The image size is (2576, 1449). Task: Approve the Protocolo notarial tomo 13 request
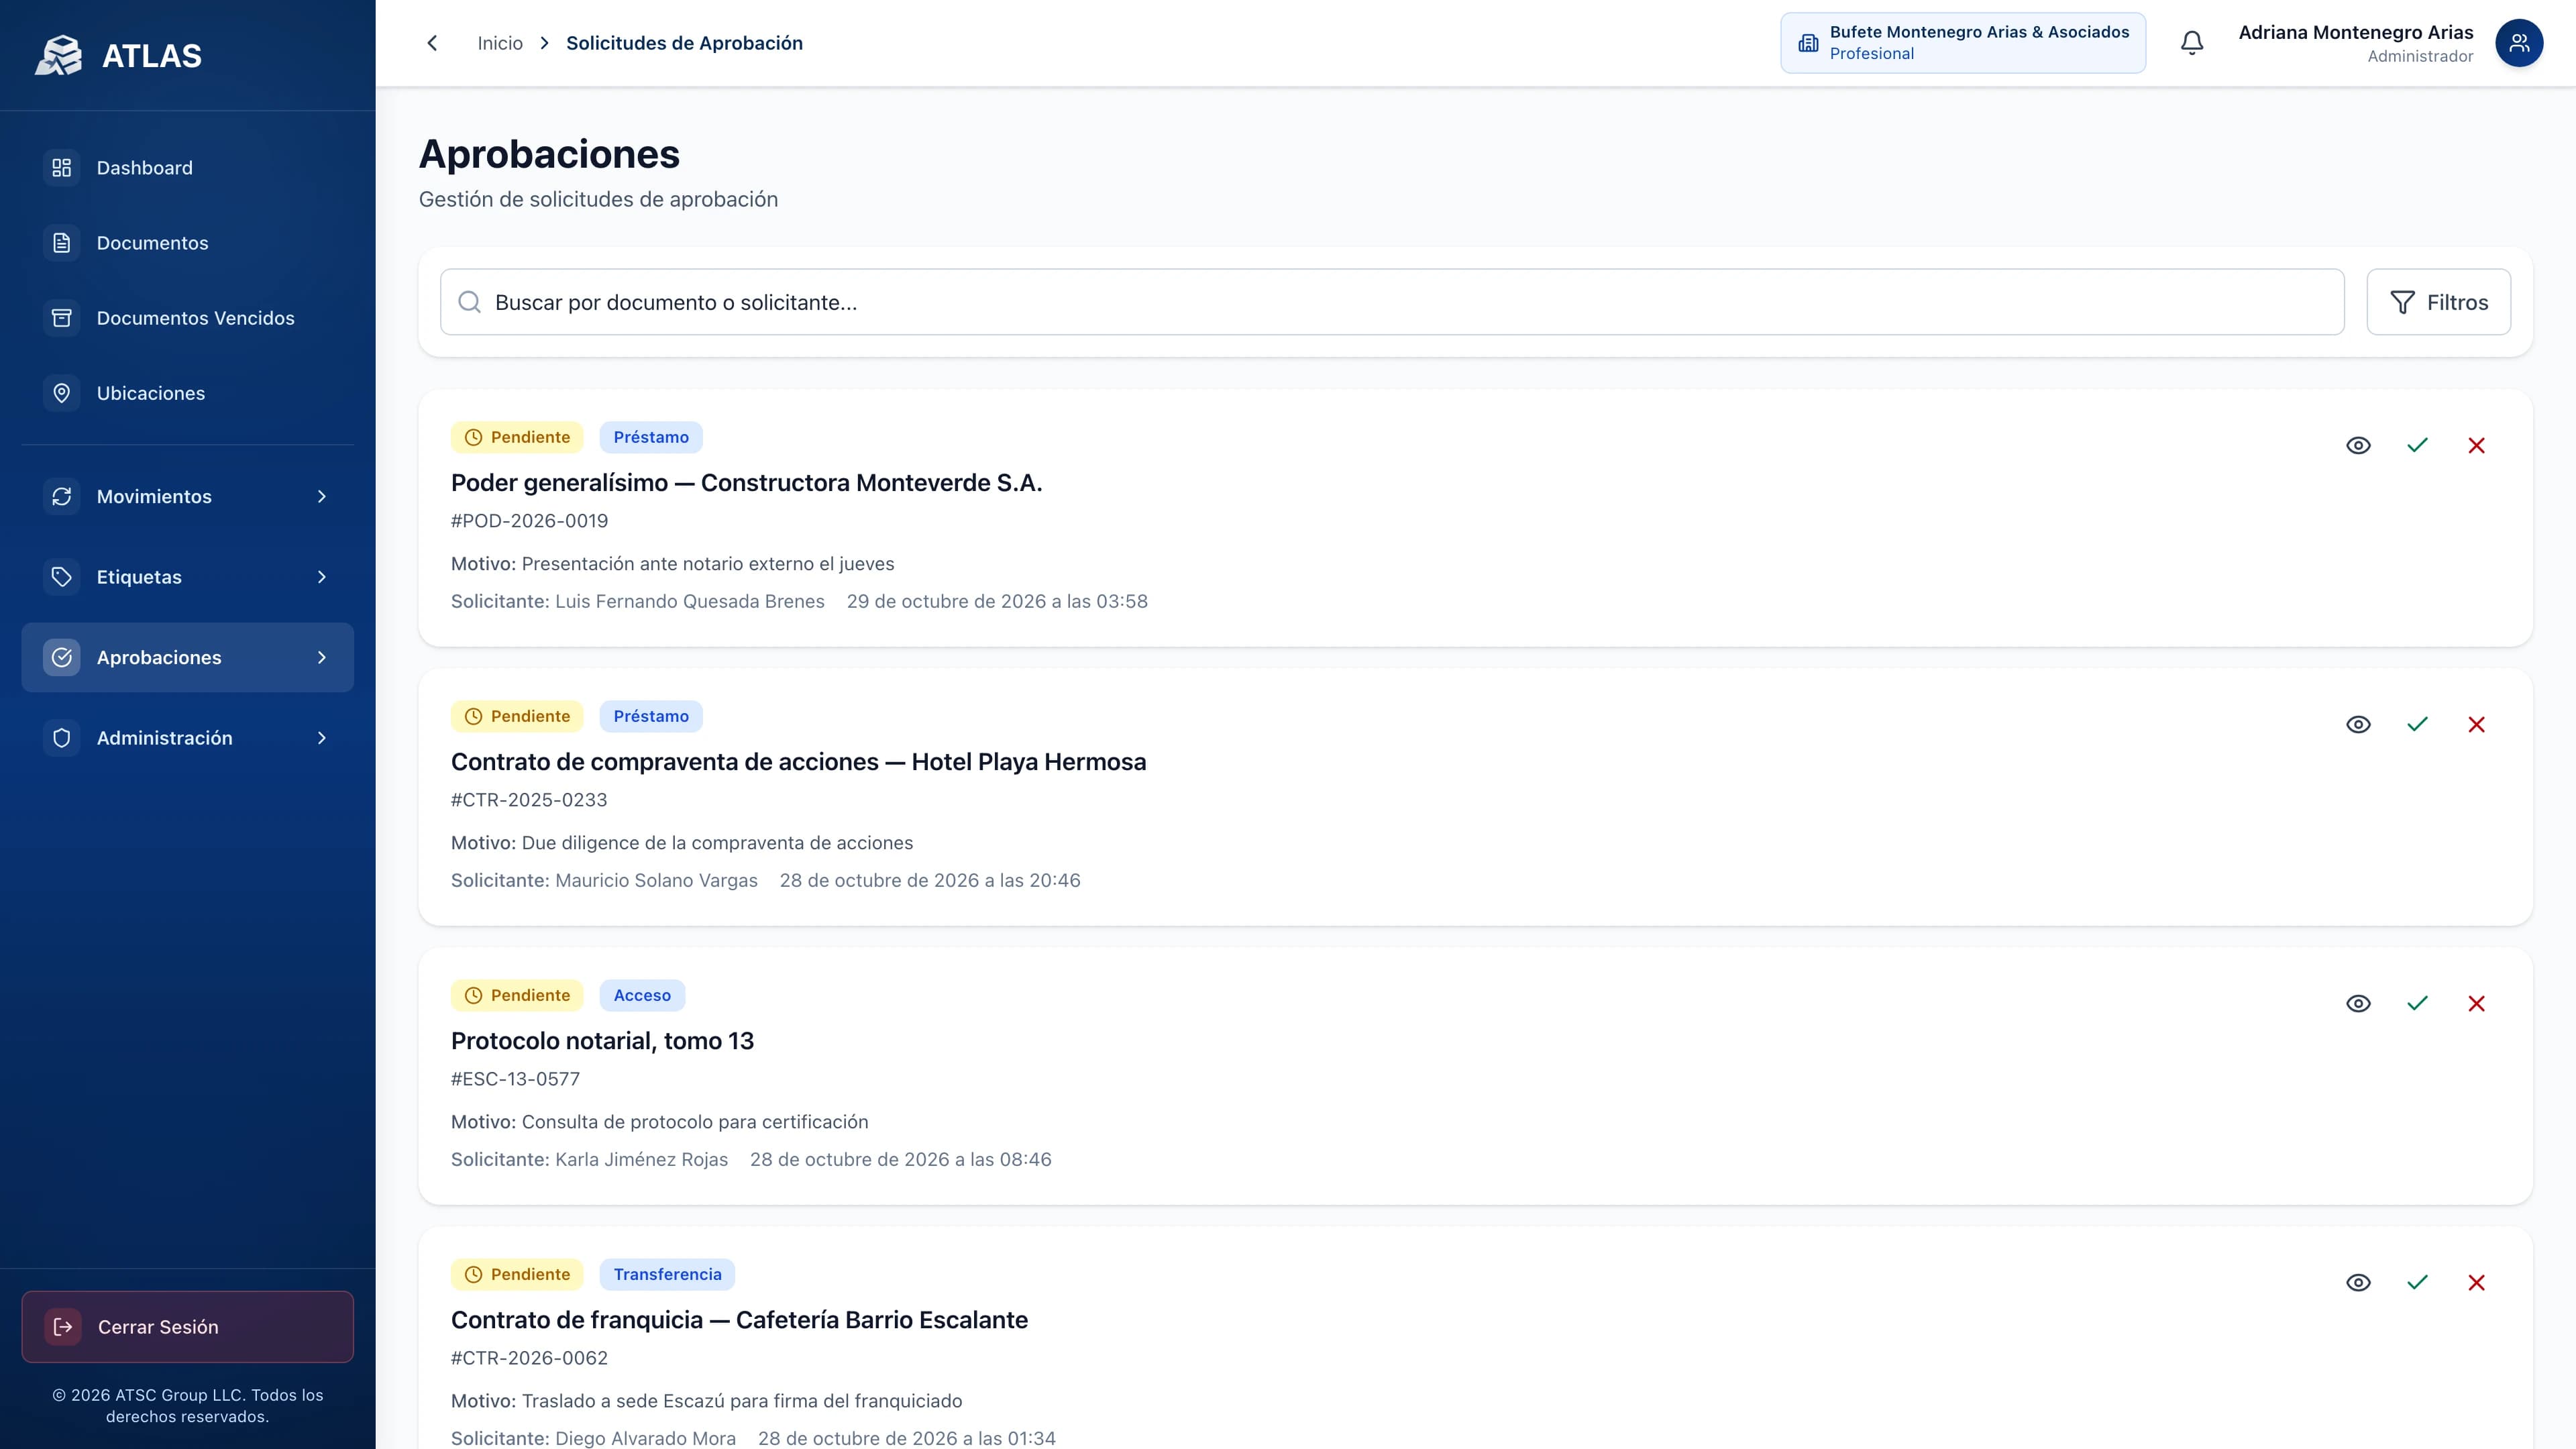click(x=2417, y=1004)
